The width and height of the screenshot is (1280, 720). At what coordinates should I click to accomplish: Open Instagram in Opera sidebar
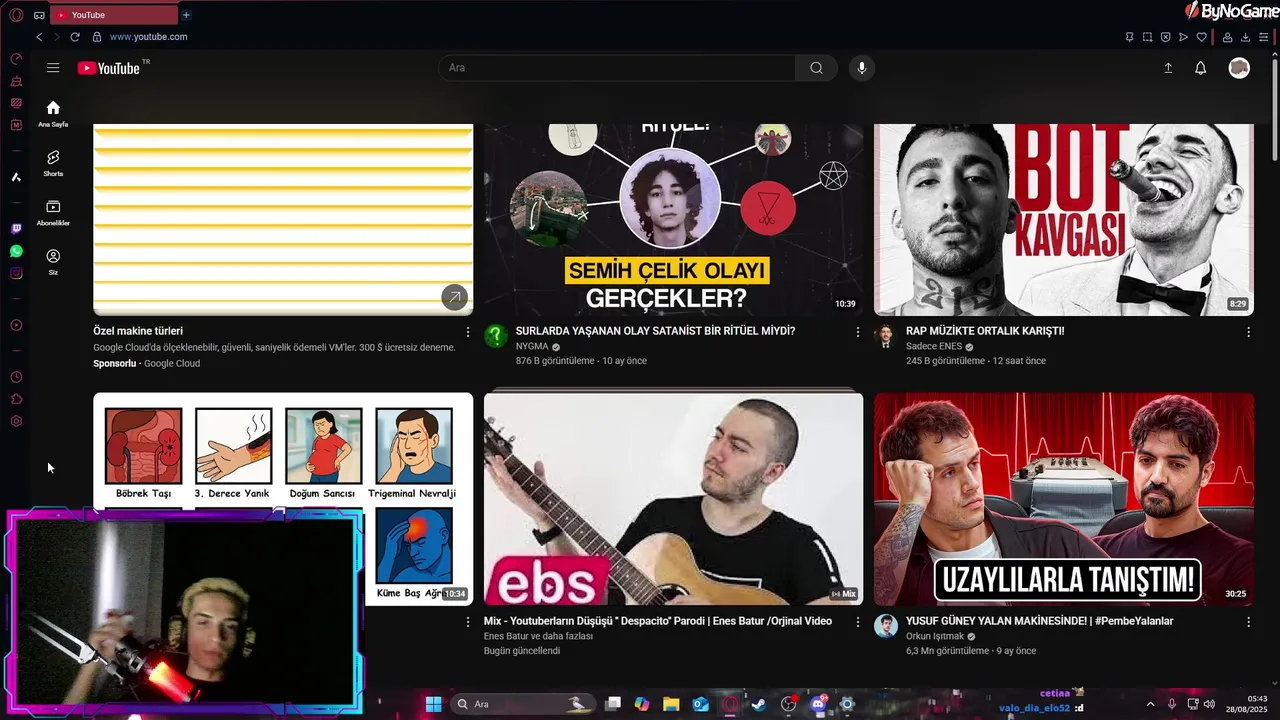16,273
